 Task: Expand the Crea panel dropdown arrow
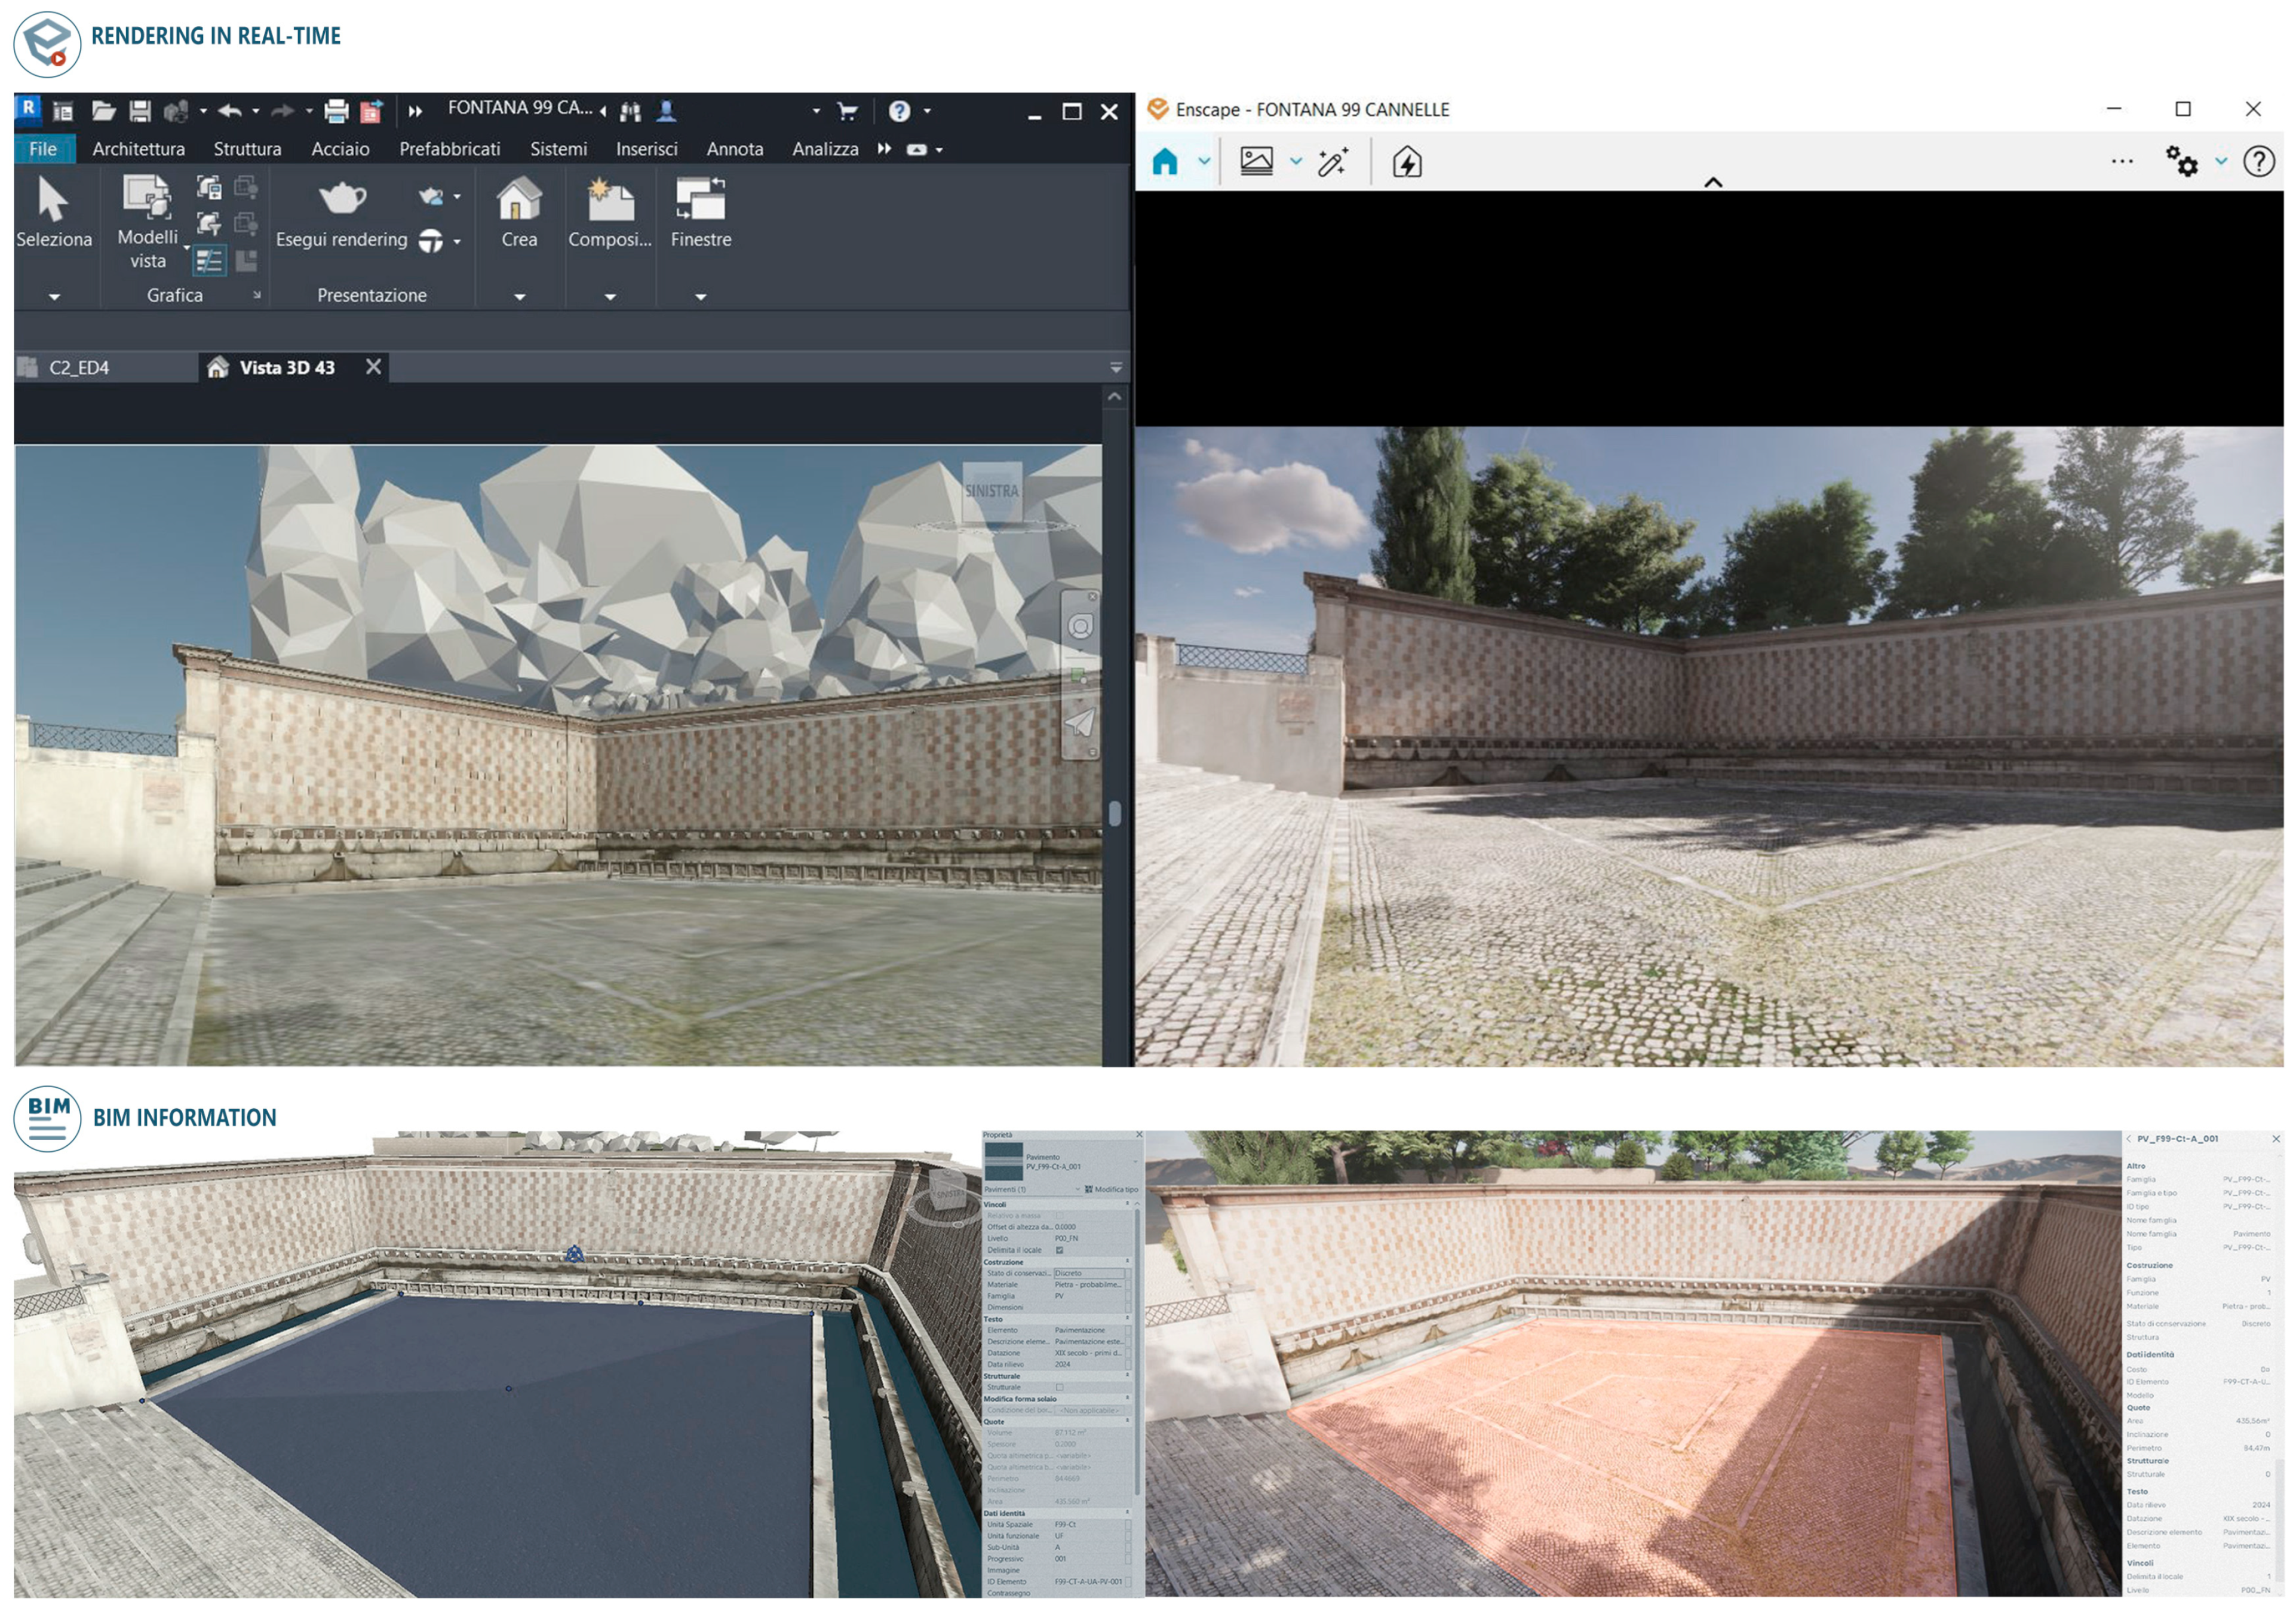[519, 297]
